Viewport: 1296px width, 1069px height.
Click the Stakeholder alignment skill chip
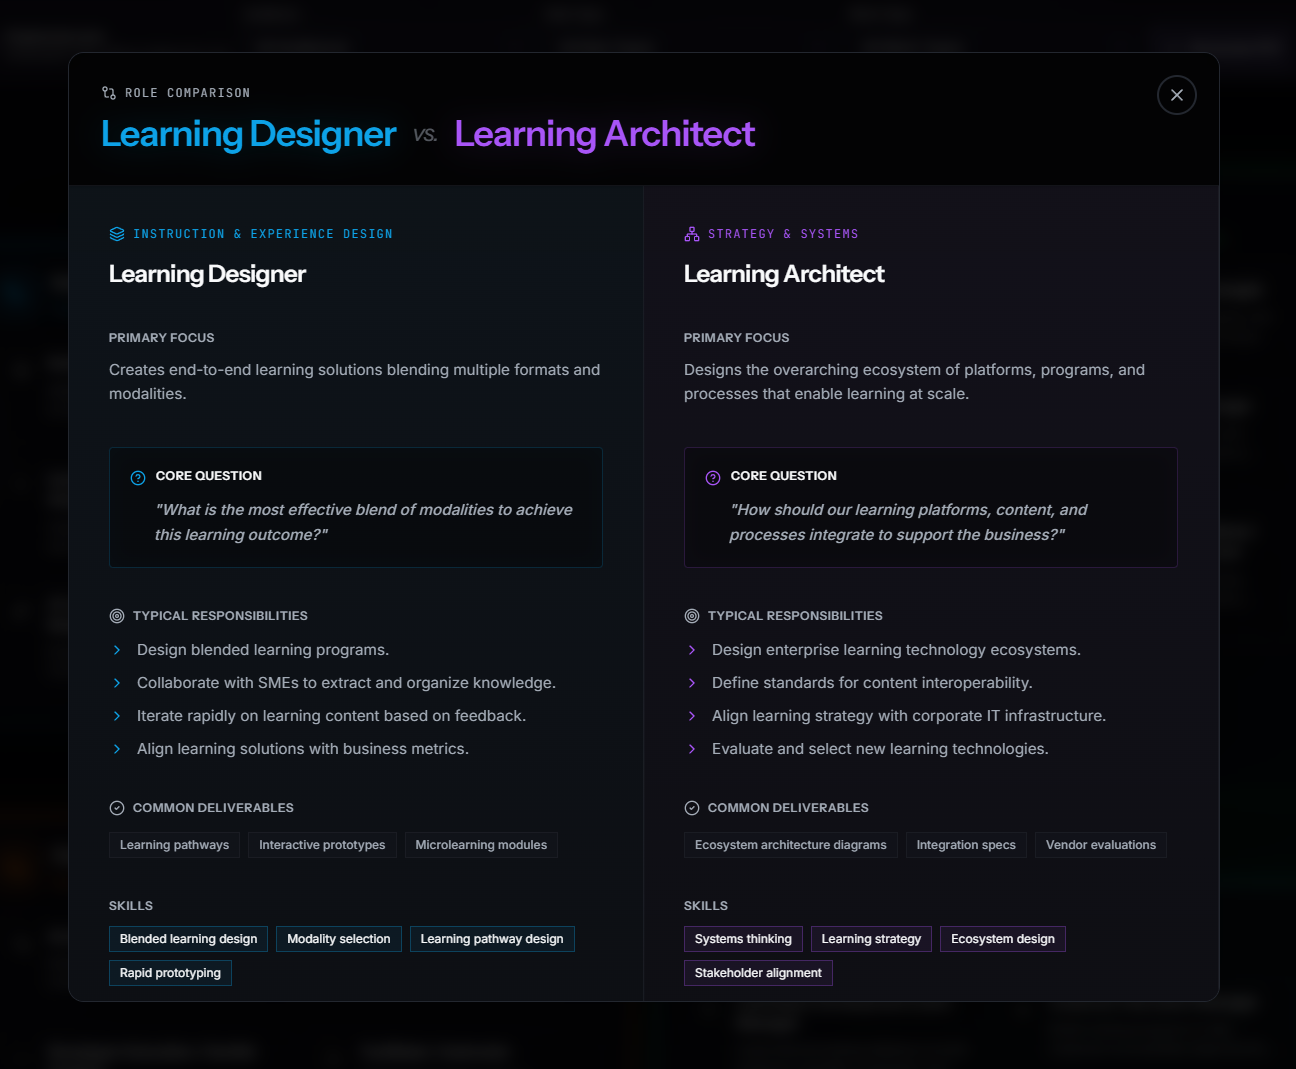click(758, 973)
